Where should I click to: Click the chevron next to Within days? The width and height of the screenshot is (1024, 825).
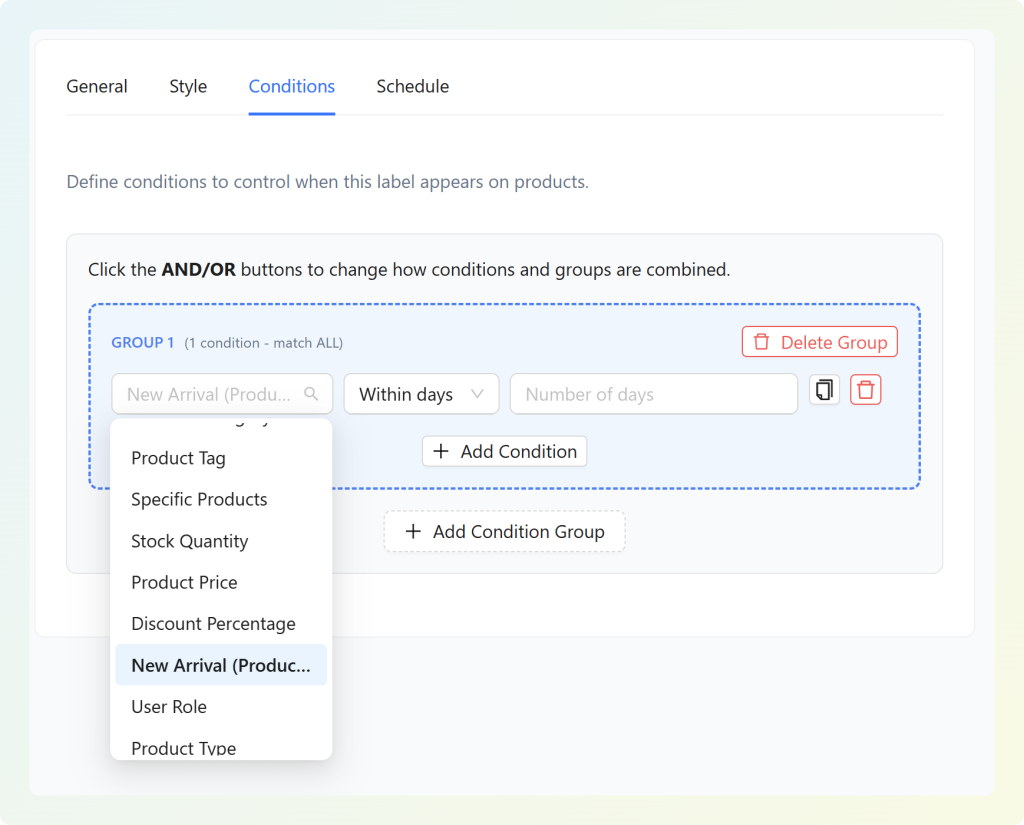(x=478, y=394)
